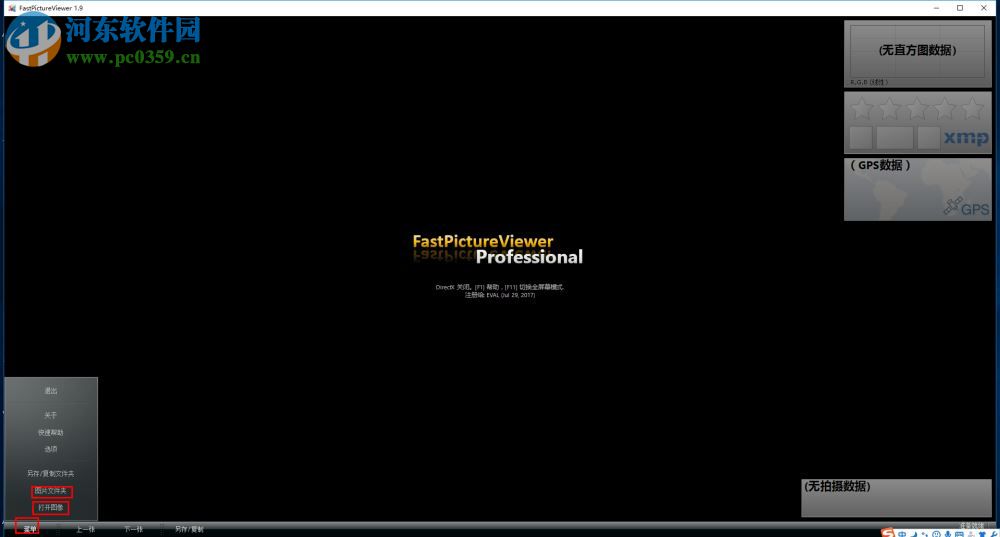Screen dimensions: 1000x537
Task: Open the 无拍摄数据 shooting info panel
Action: click(896, 497)
